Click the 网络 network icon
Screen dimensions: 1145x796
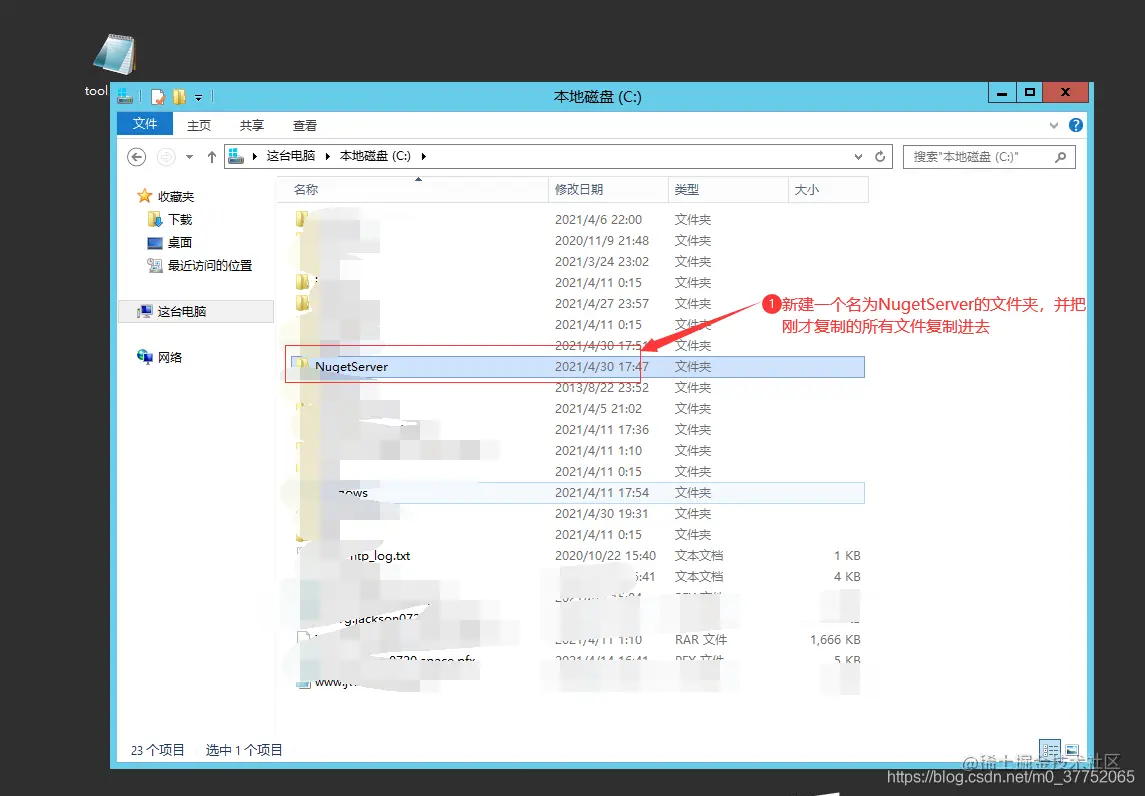click(x=145, y=356)
